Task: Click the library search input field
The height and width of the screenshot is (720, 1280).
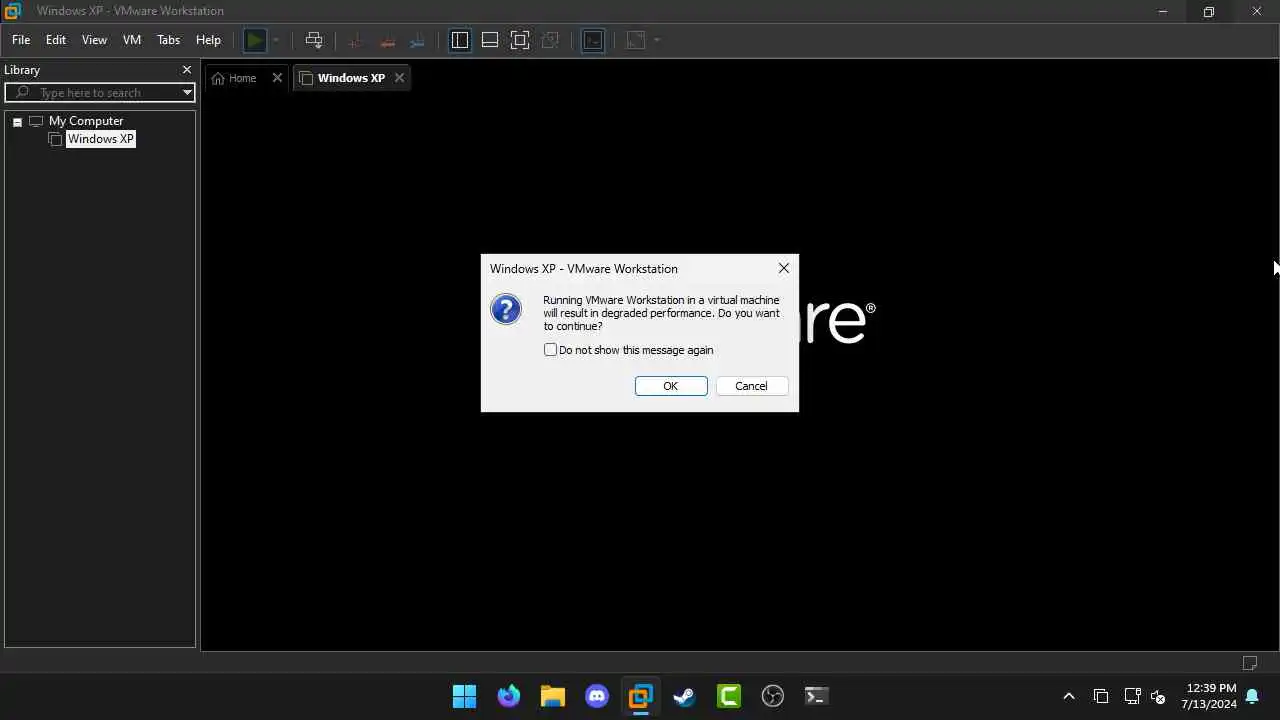Action: pyautogui.click(x=100, y=92)
